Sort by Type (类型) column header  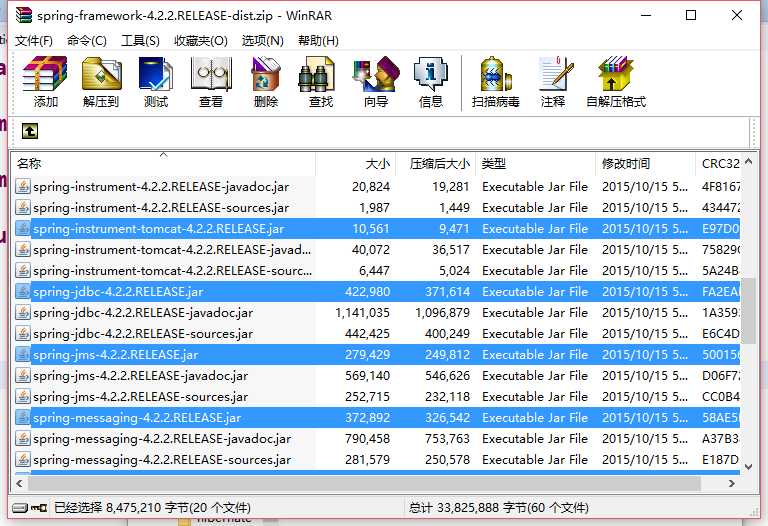[535, 164]
